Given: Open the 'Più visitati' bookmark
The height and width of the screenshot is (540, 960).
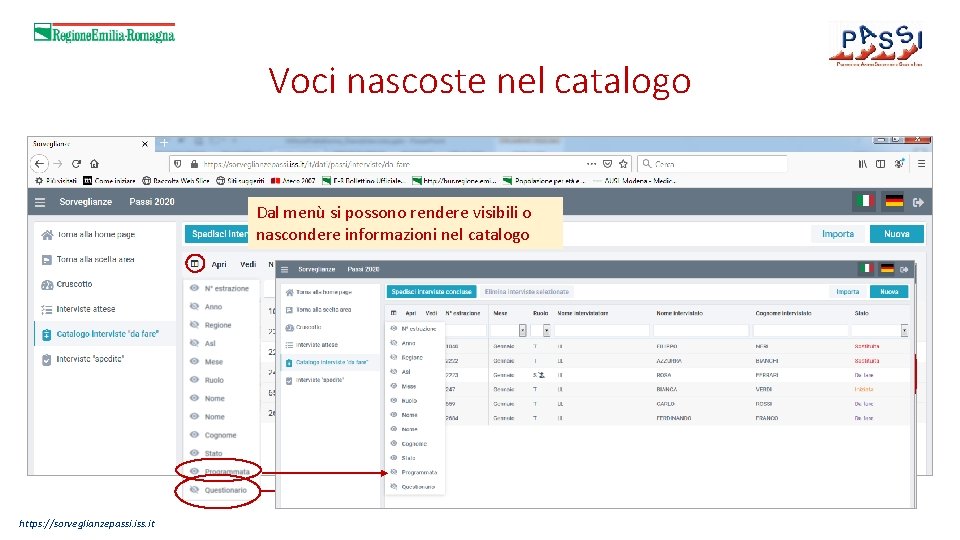Looking at the screenshot, I should (x=56, y=181).
